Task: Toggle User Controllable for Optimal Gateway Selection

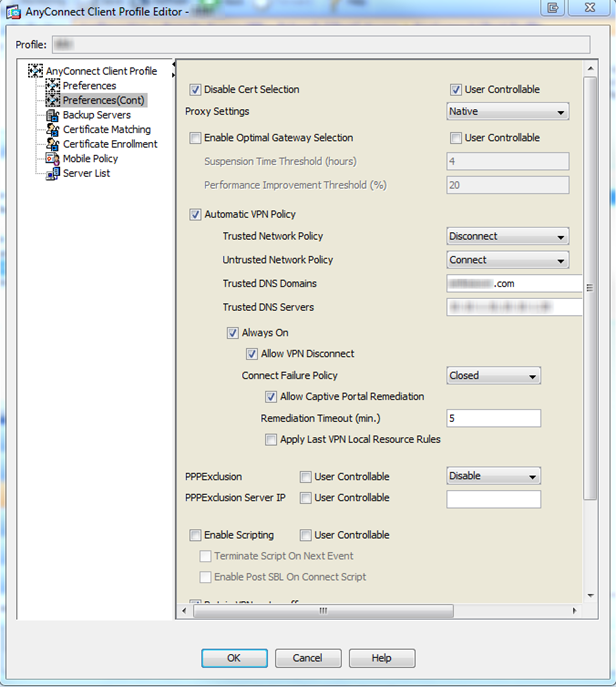Action: point(456,138)
